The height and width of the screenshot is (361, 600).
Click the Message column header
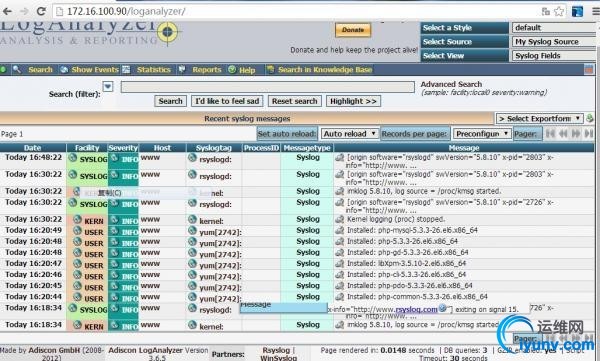click(x=464, y=148)
